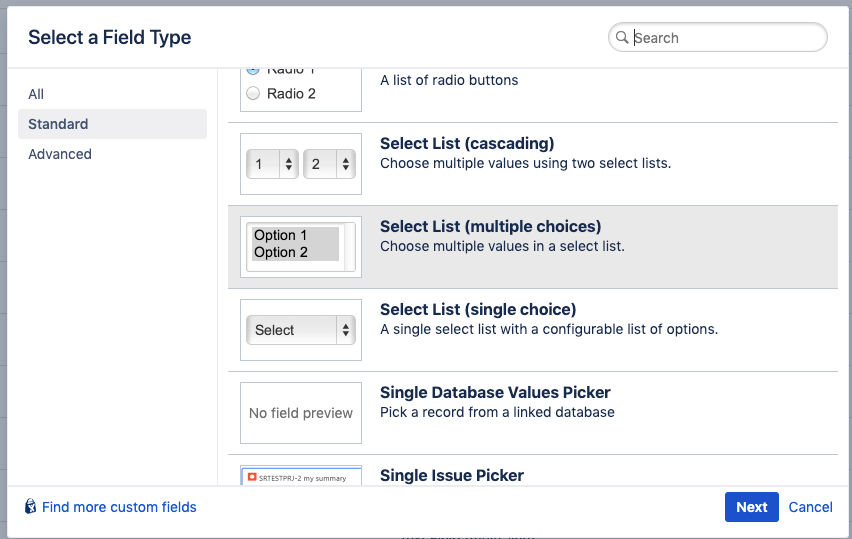Choose Select List (multiple choices) field type

click(532, 247)
